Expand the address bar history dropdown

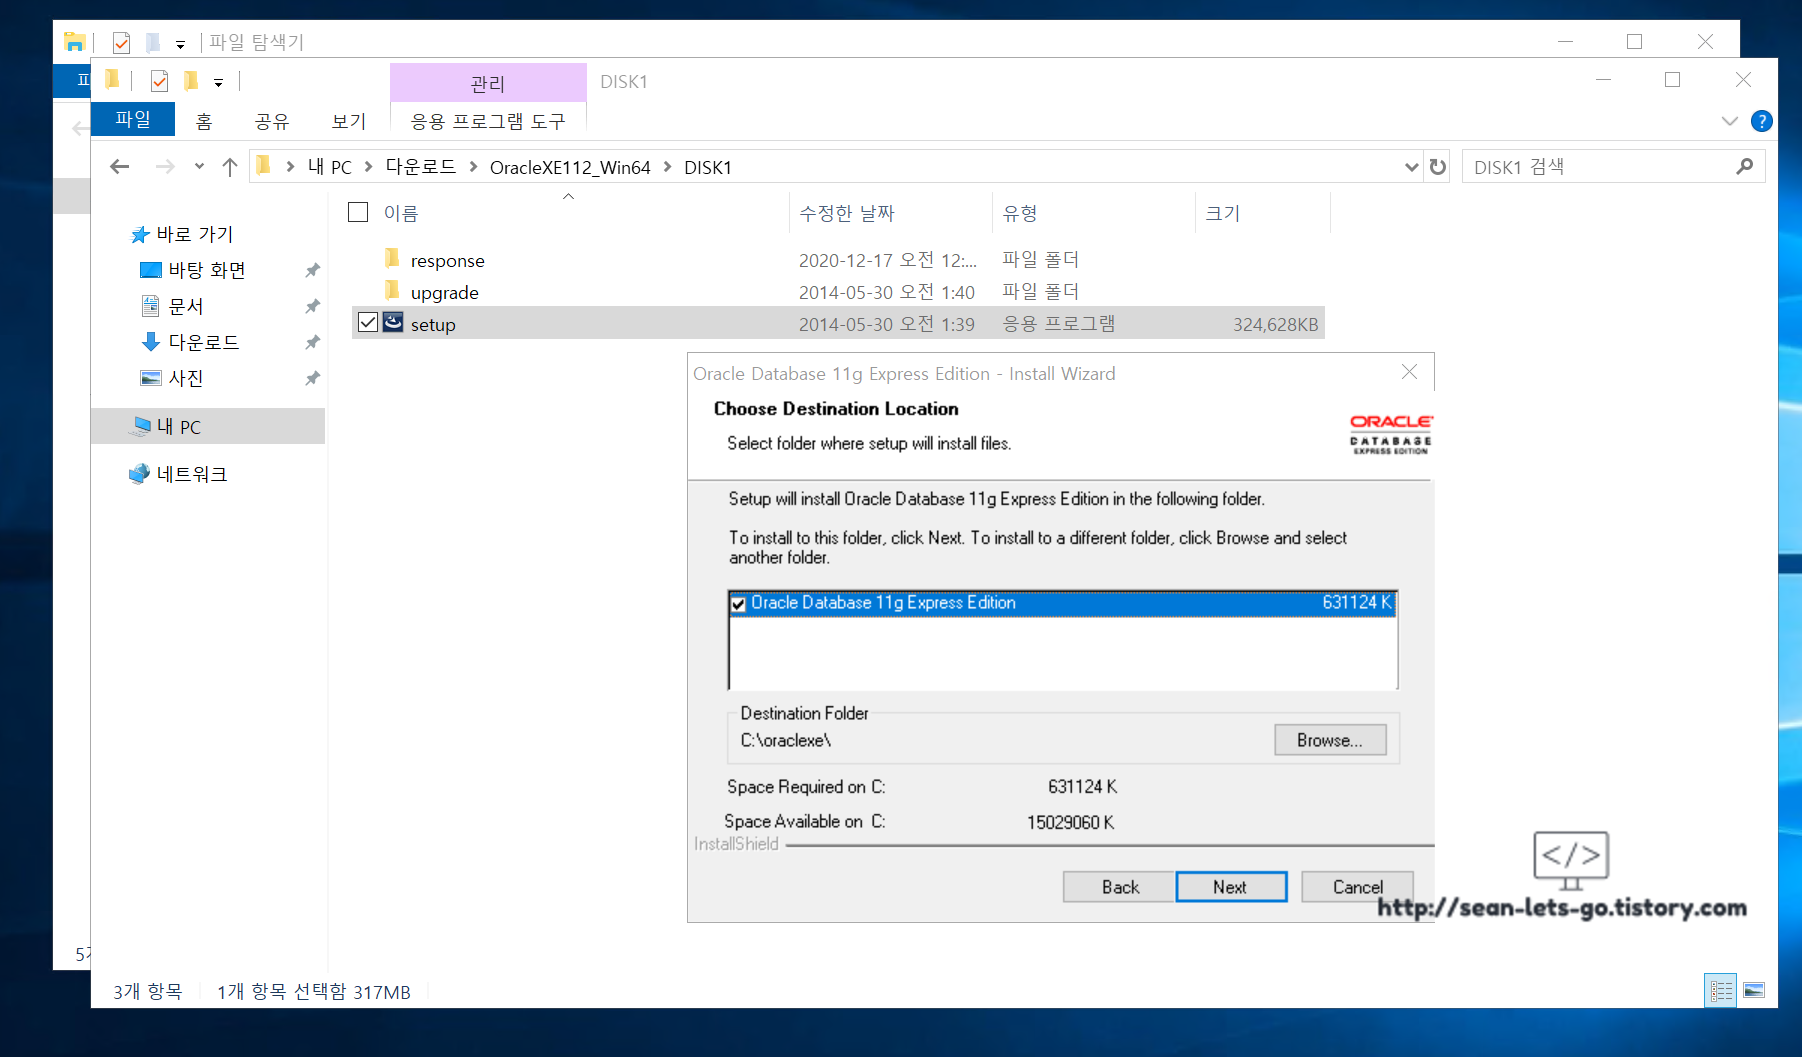(1411, 167)
